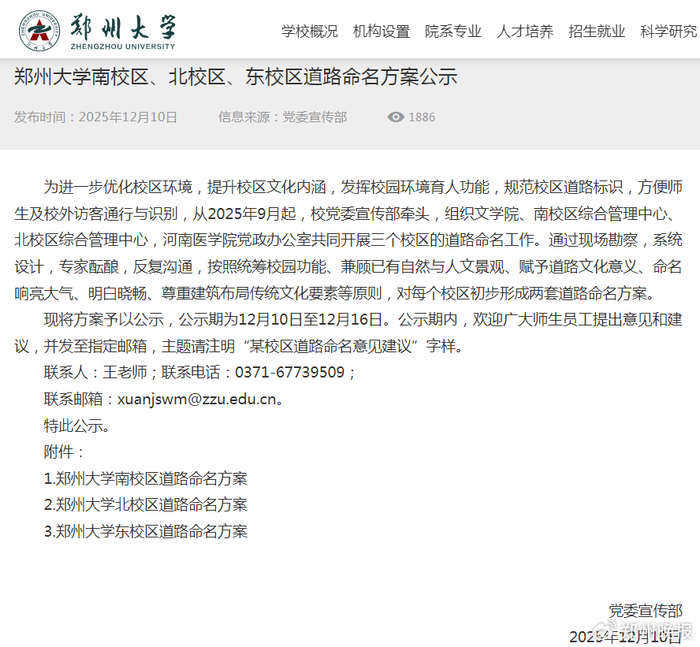Click the source text 信息来源：党委宣传部
700x647 pixels.
(x=283, y=117)
